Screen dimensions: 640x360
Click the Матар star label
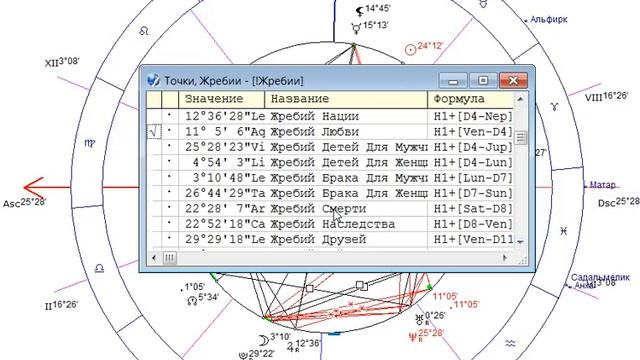602,185
